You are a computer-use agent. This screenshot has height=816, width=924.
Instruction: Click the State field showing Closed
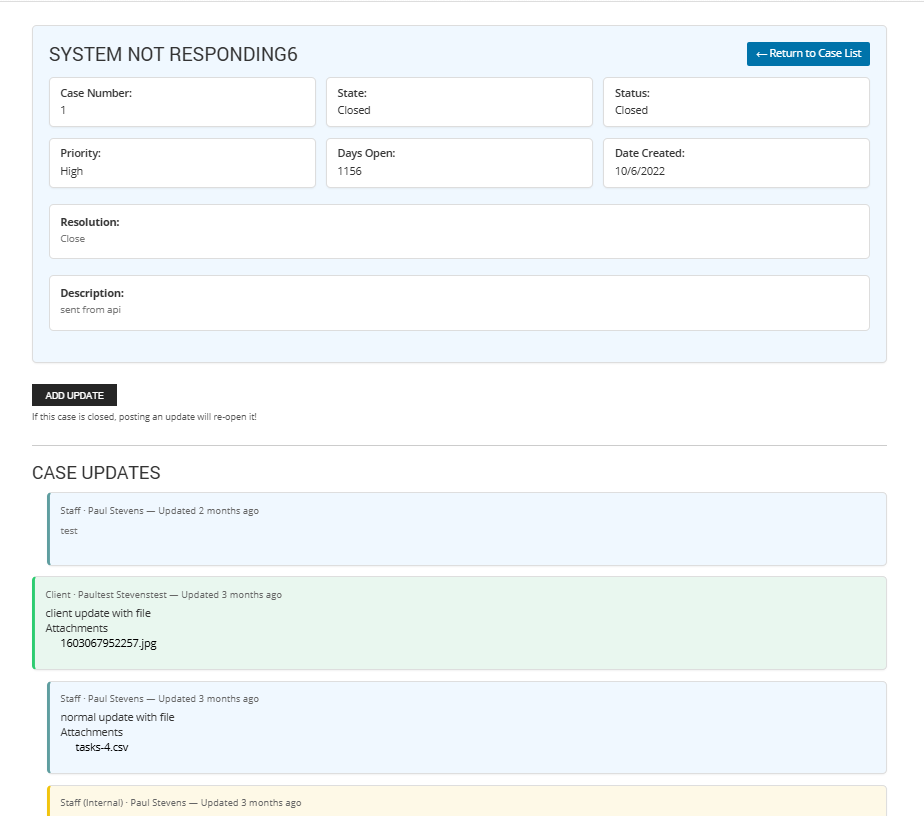[x=459, y=102]
